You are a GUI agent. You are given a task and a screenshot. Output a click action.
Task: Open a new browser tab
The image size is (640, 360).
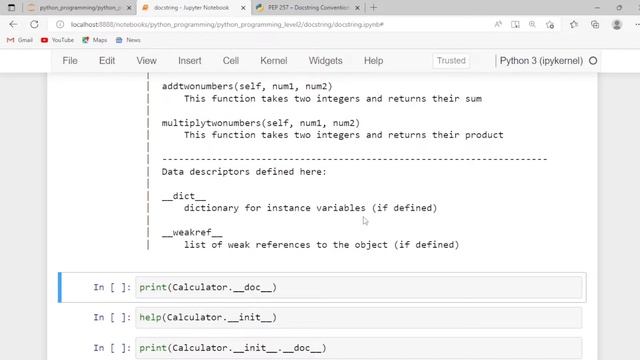click(373, 7)
